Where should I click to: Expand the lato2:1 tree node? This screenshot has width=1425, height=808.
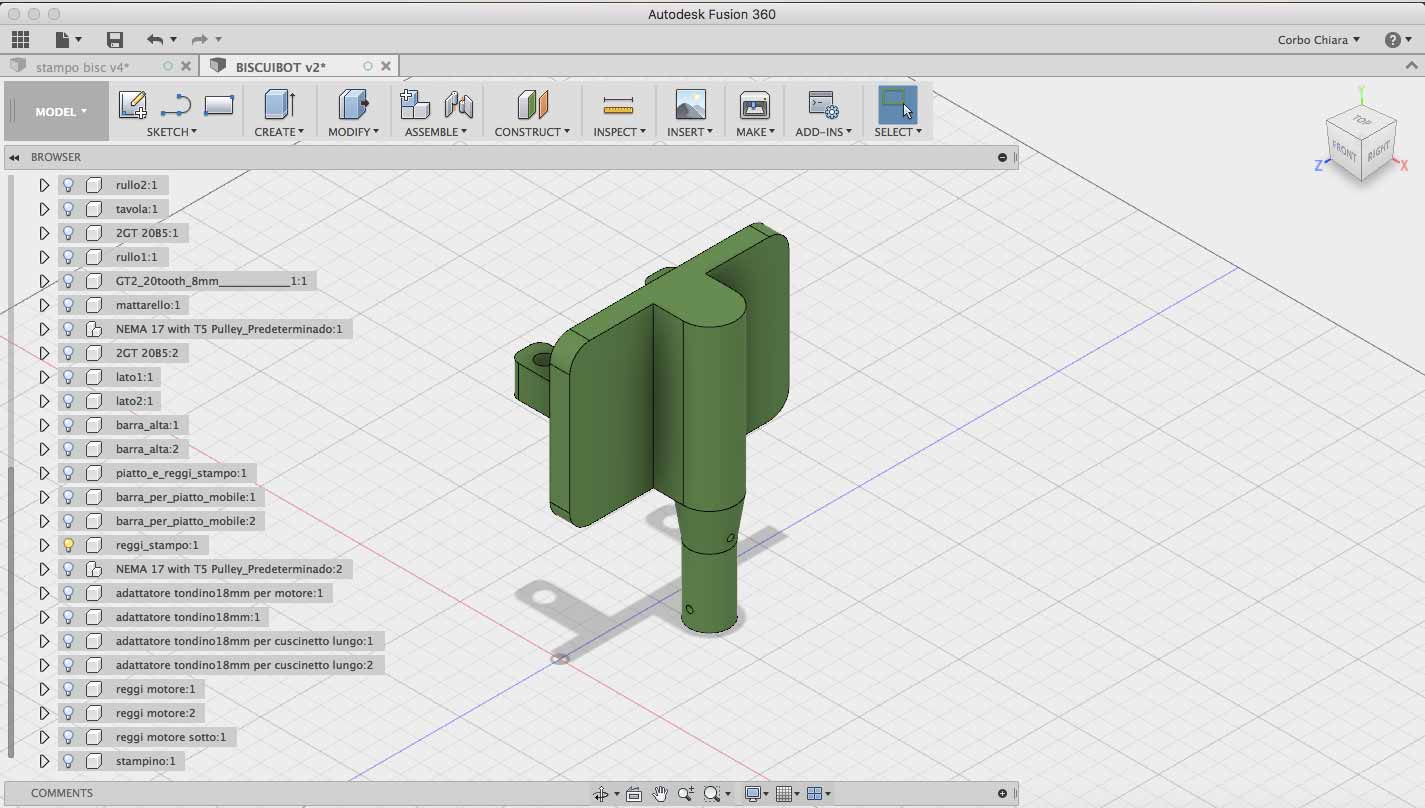point(44,401)
